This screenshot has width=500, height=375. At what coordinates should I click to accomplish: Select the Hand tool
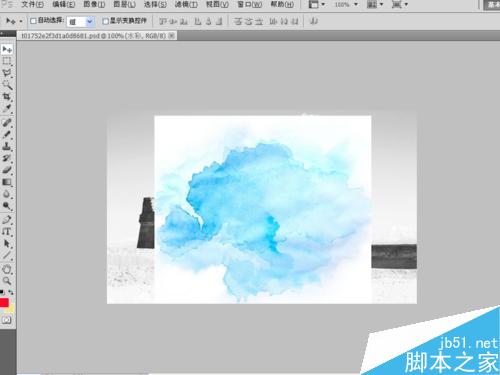coord(7,269)
